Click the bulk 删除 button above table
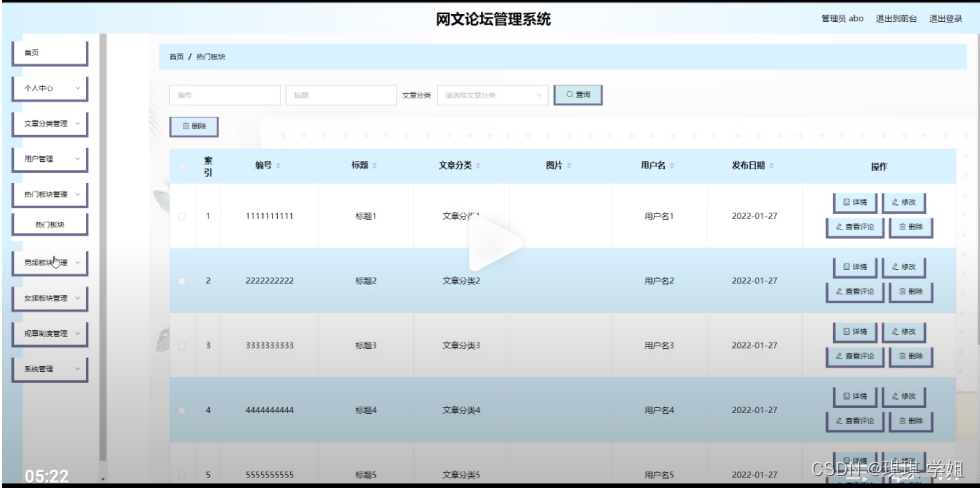Image resolution: width=980 pixels, height=488 pixels. click(194, 126)
